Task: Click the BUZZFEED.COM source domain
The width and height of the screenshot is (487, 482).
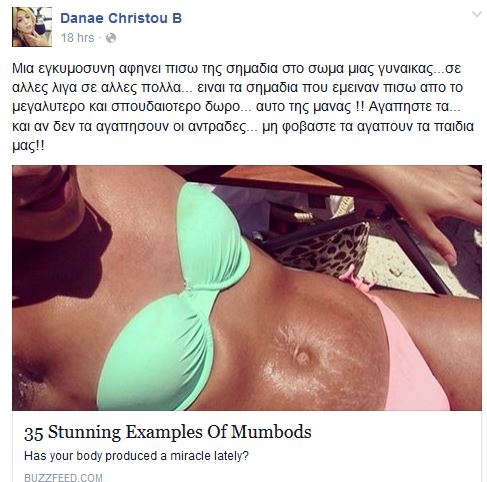Action: coord(63,477)
